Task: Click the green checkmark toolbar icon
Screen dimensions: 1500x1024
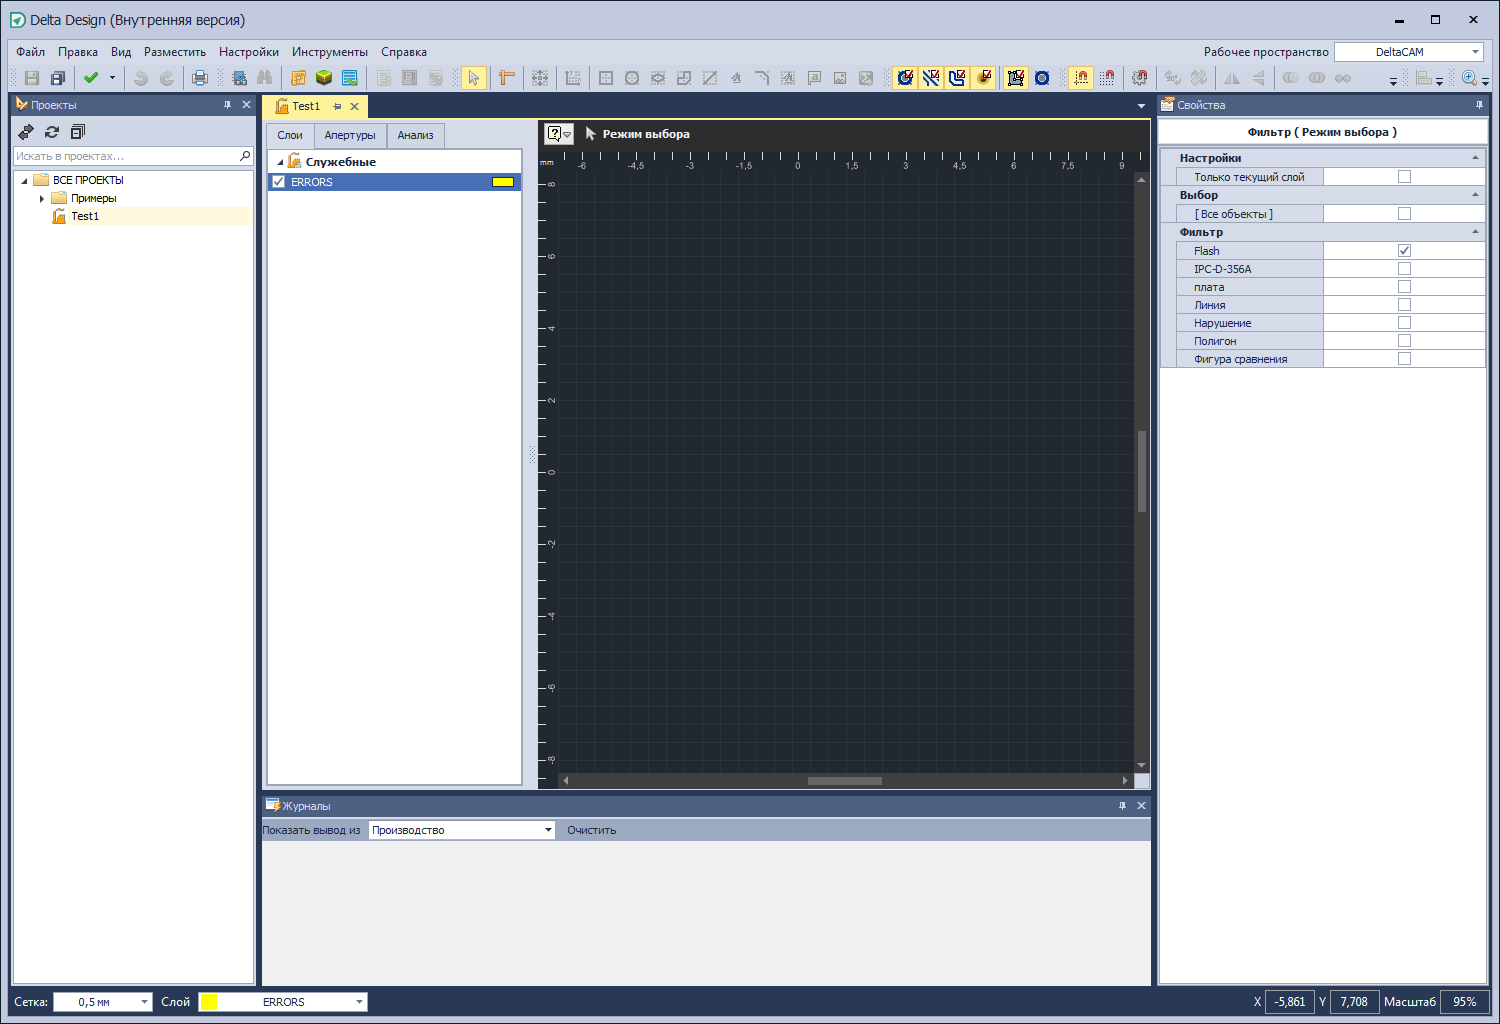Action: click(x=91, y=78)
